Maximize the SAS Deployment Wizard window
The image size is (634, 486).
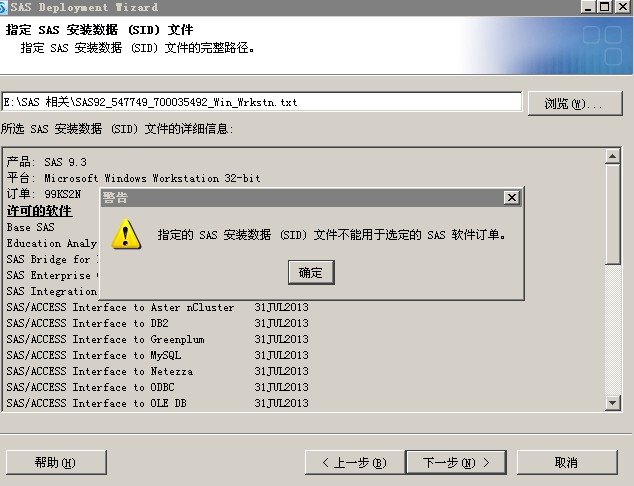[605, 7]
